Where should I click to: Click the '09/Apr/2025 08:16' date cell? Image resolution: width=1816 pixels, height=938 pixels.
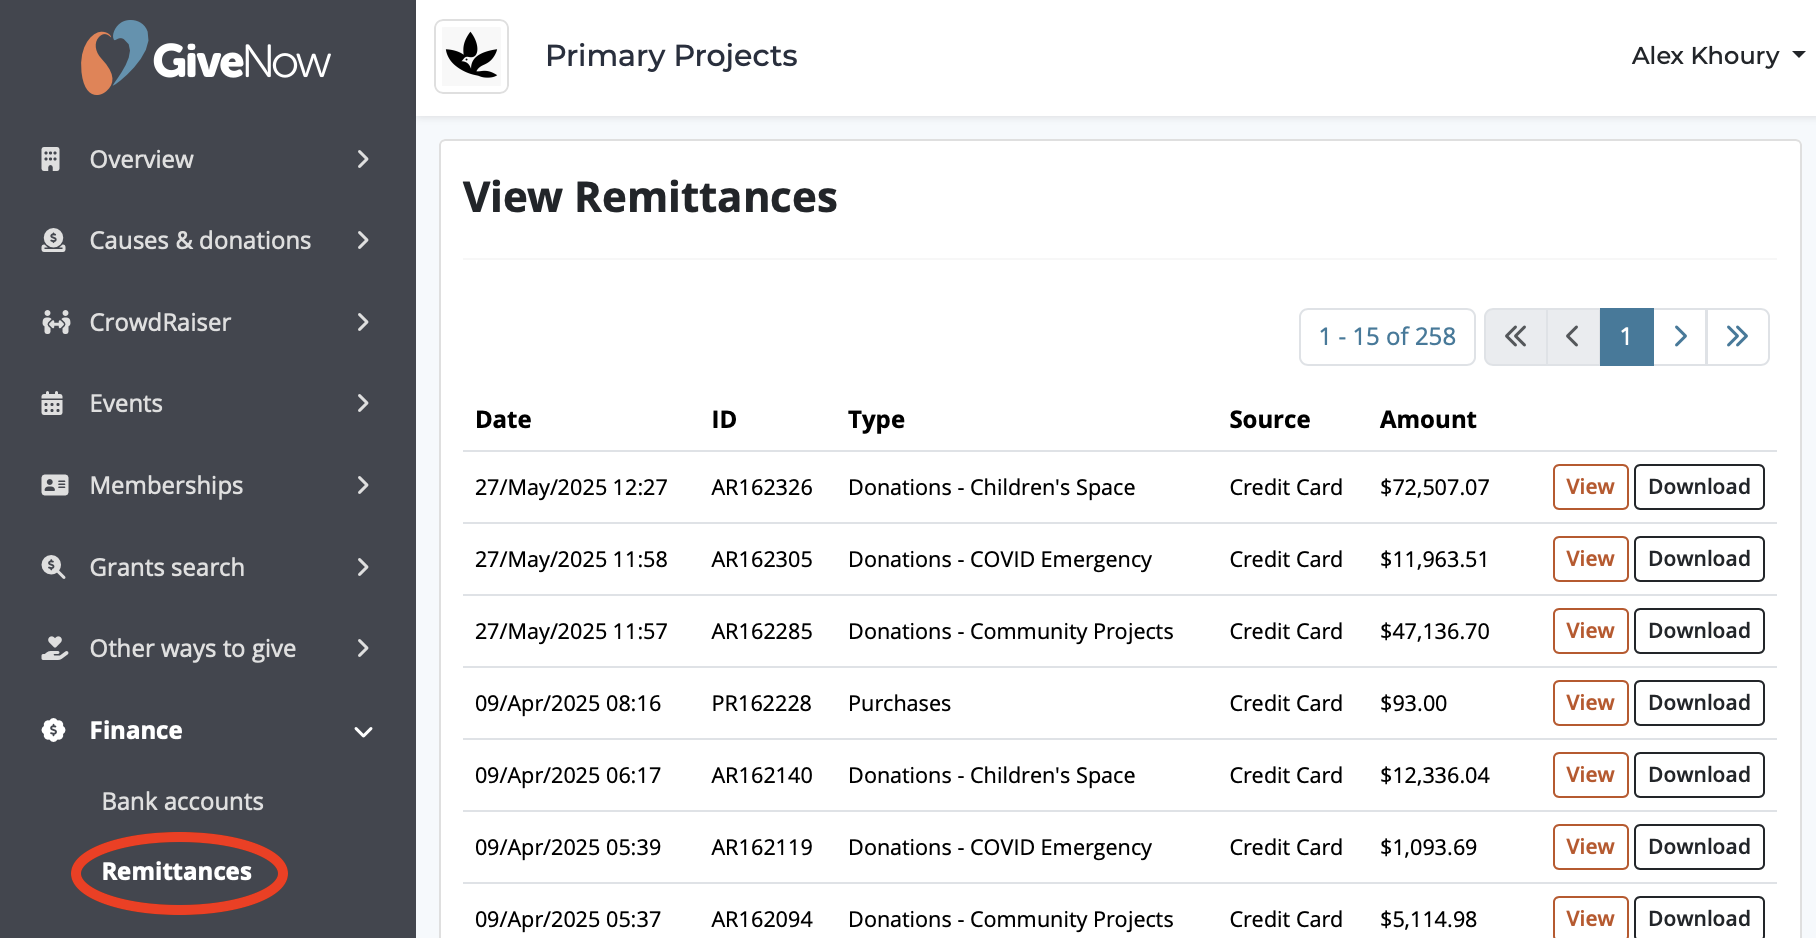(x=568, y=703)
